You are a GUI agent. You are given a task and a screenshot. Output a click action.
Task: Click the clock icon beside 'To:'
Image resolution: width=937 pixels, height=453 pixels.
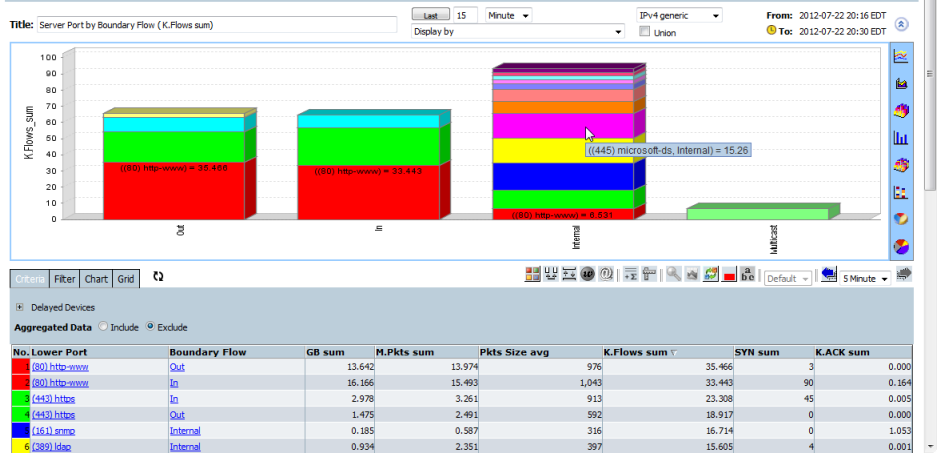771,29
